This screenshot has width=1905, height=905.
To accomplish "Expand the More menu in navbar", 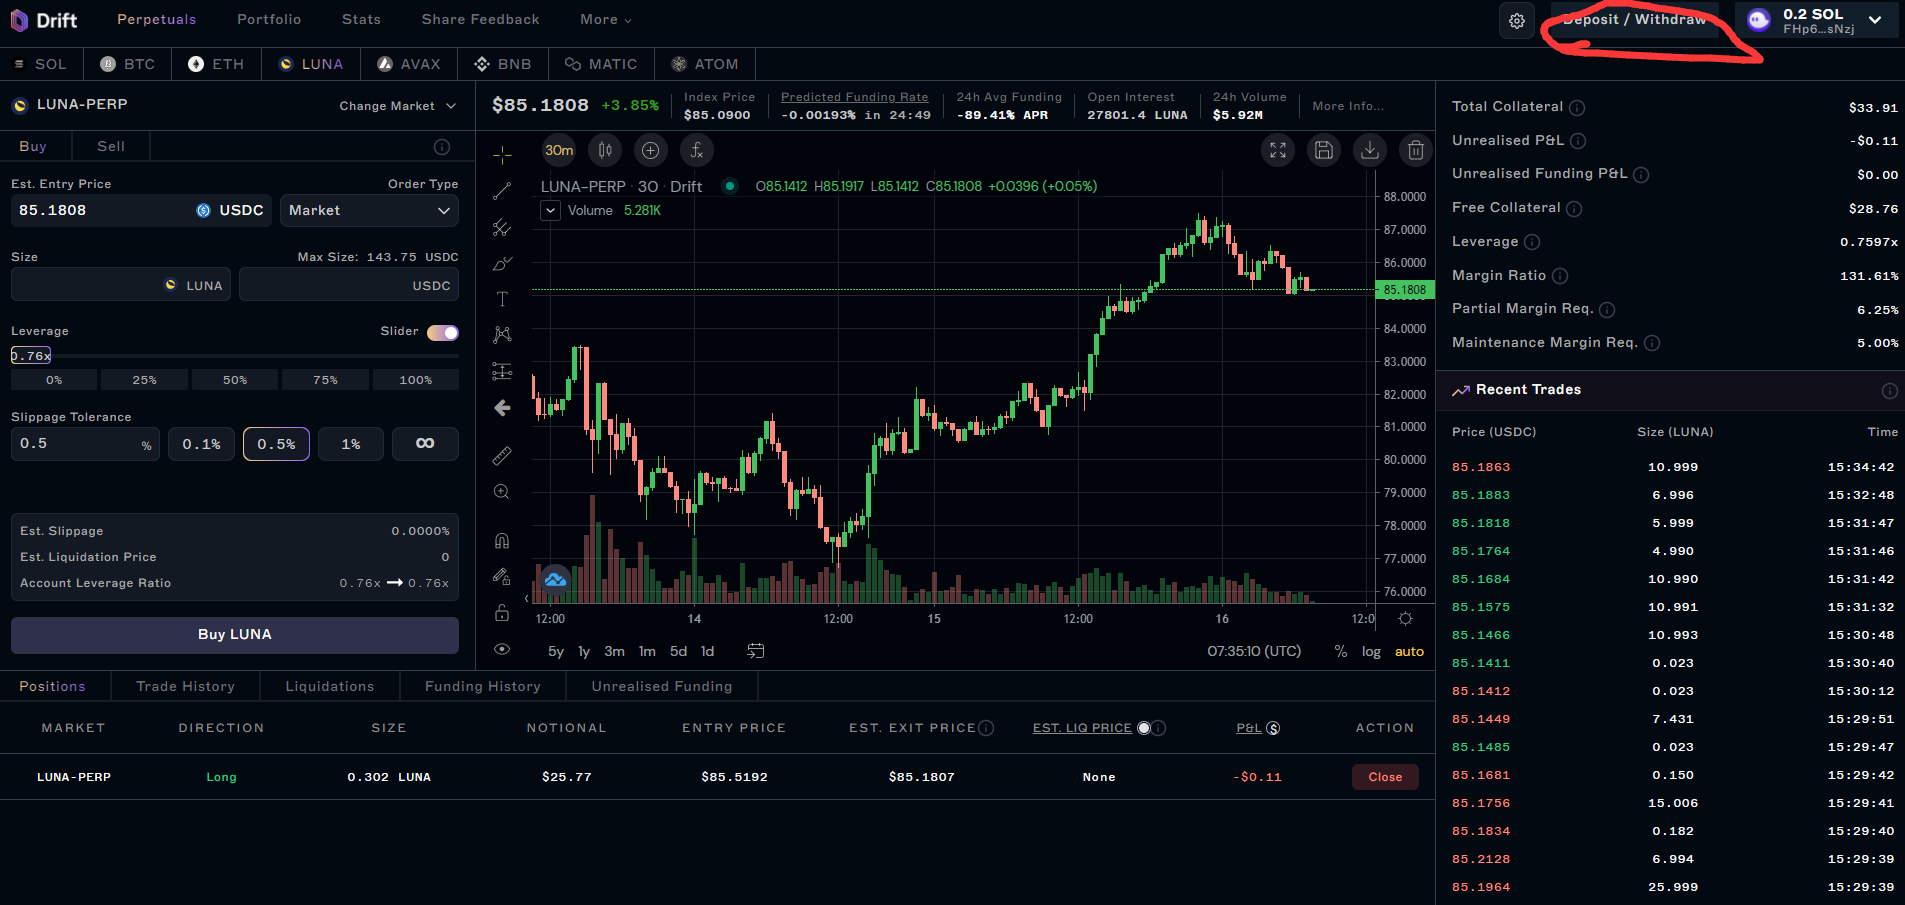I will [605, 20].
